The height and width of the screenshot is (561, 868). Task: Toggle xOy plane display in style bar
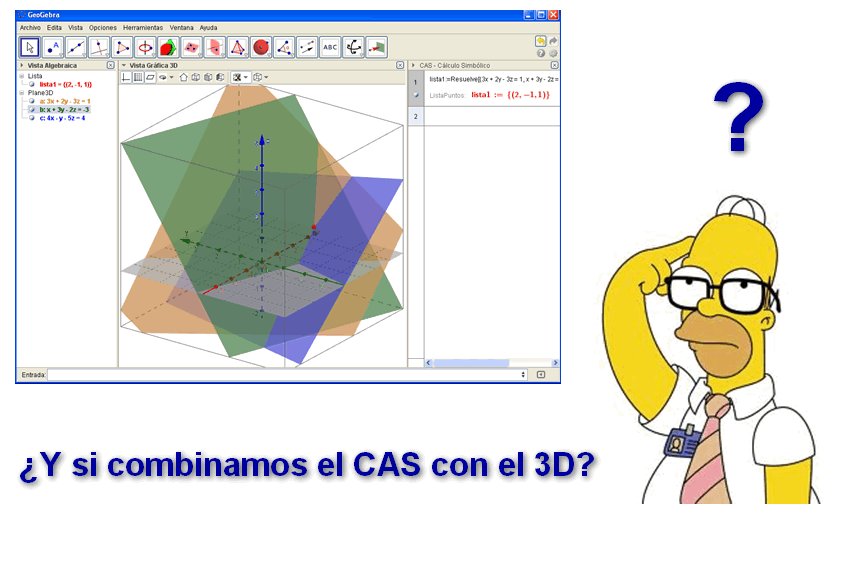pyautogui.click(x=151, y=78)
